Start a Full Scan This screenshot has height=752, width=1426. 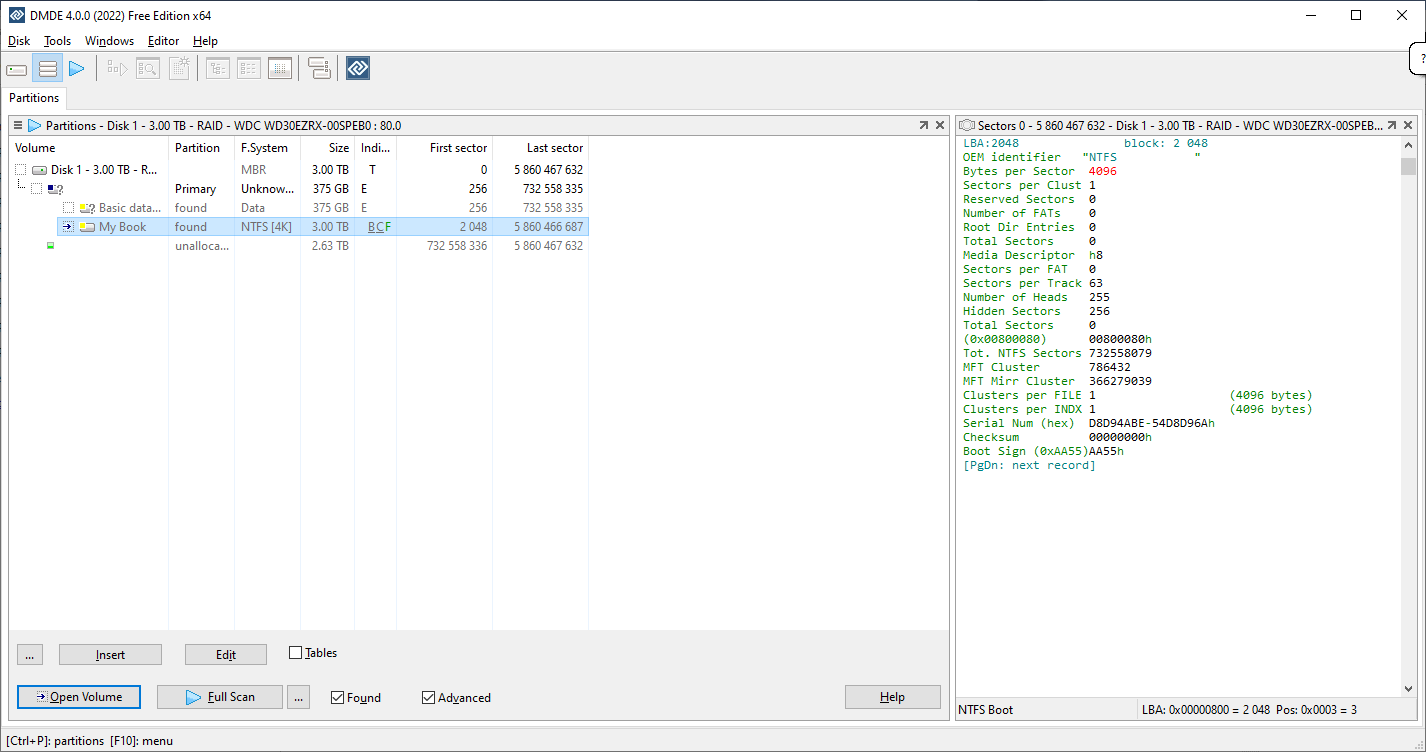tap(220, 697)
